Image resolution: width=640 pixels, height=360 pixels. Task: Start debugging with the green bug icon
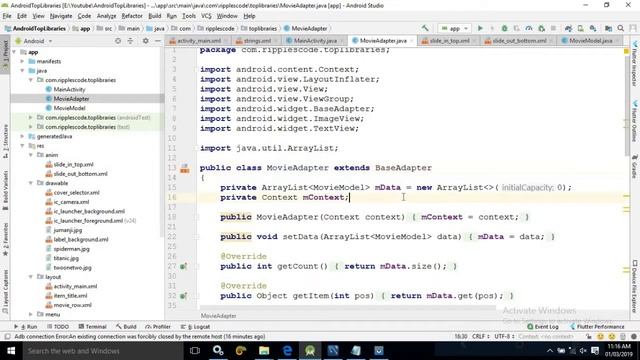point(504,28)
